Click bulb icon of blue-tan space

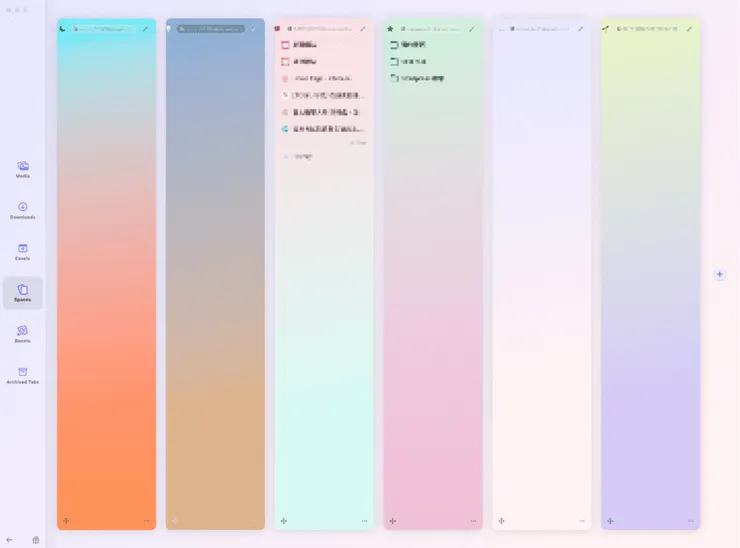[x=169, y=29]
